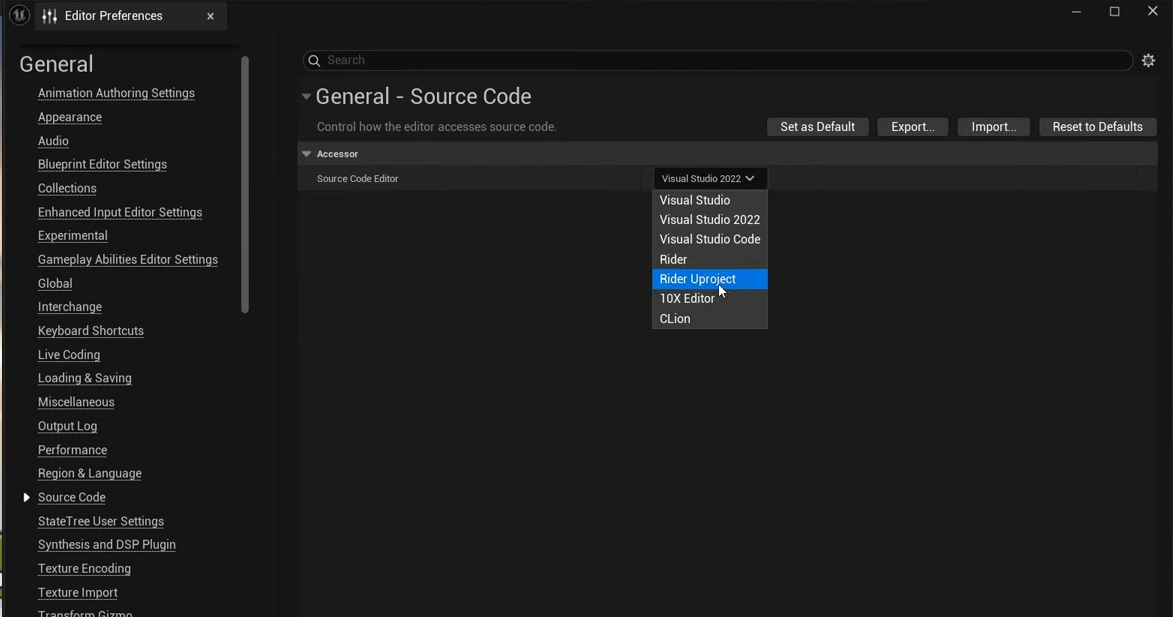Screen dimensions: 1173x617
Task: Go to Texture Encoding settings
Action: (85, 569)
